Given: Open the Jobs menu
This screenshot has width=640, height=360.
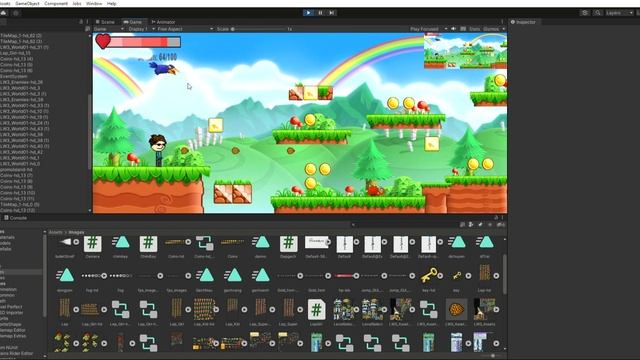Looking at the screenshot, I should (77, 3).
